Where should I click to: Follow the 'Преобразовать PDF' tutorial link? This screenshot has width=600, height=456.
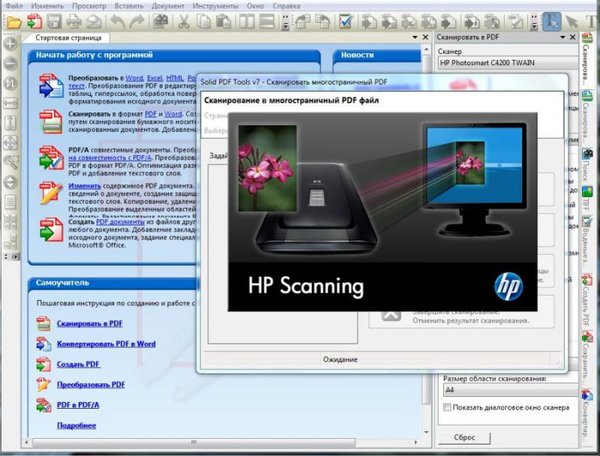91,384
